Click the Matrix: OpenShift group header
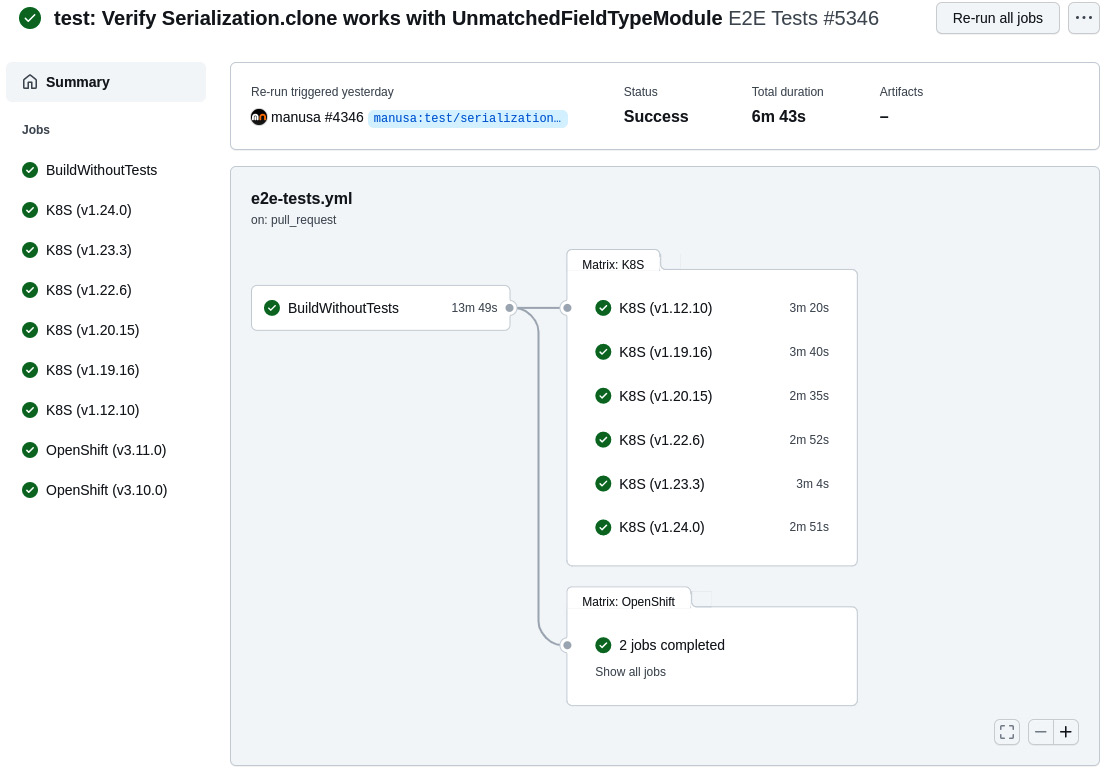The height and width of the screenshot is (773, 1104). [628, 602]
